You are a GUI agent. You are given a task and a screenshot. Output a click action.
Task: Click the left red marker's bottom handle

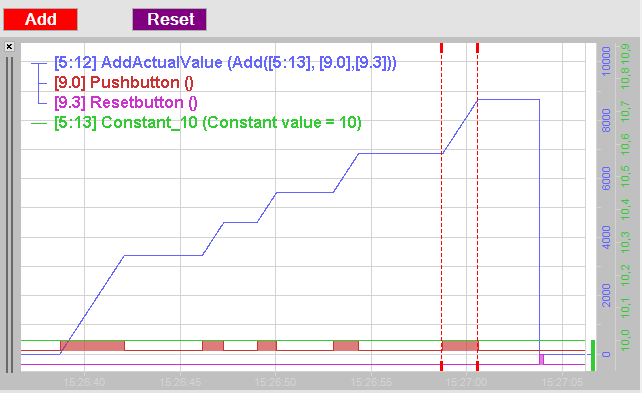[441, 366]
